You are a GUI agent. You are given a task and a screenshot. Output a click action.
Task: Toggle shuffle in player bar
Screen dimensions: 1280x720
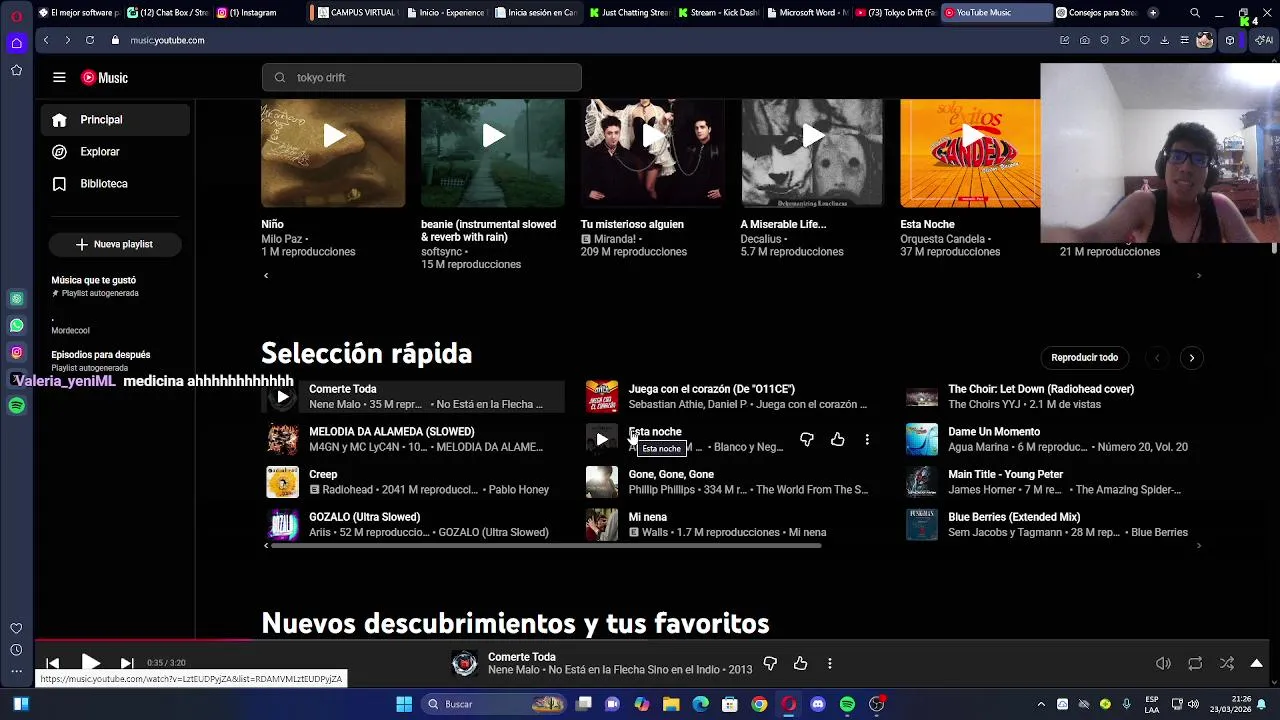[x=1227, y=663]
